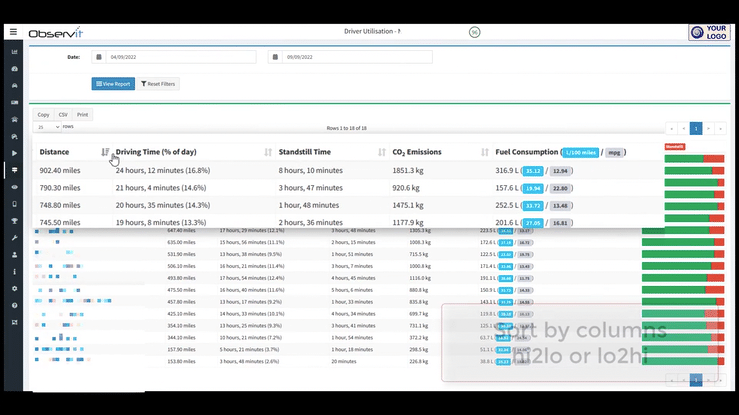
Task: Click the 21 hours, 4 minutes (14.6%) cell
Action: [161, 188]
